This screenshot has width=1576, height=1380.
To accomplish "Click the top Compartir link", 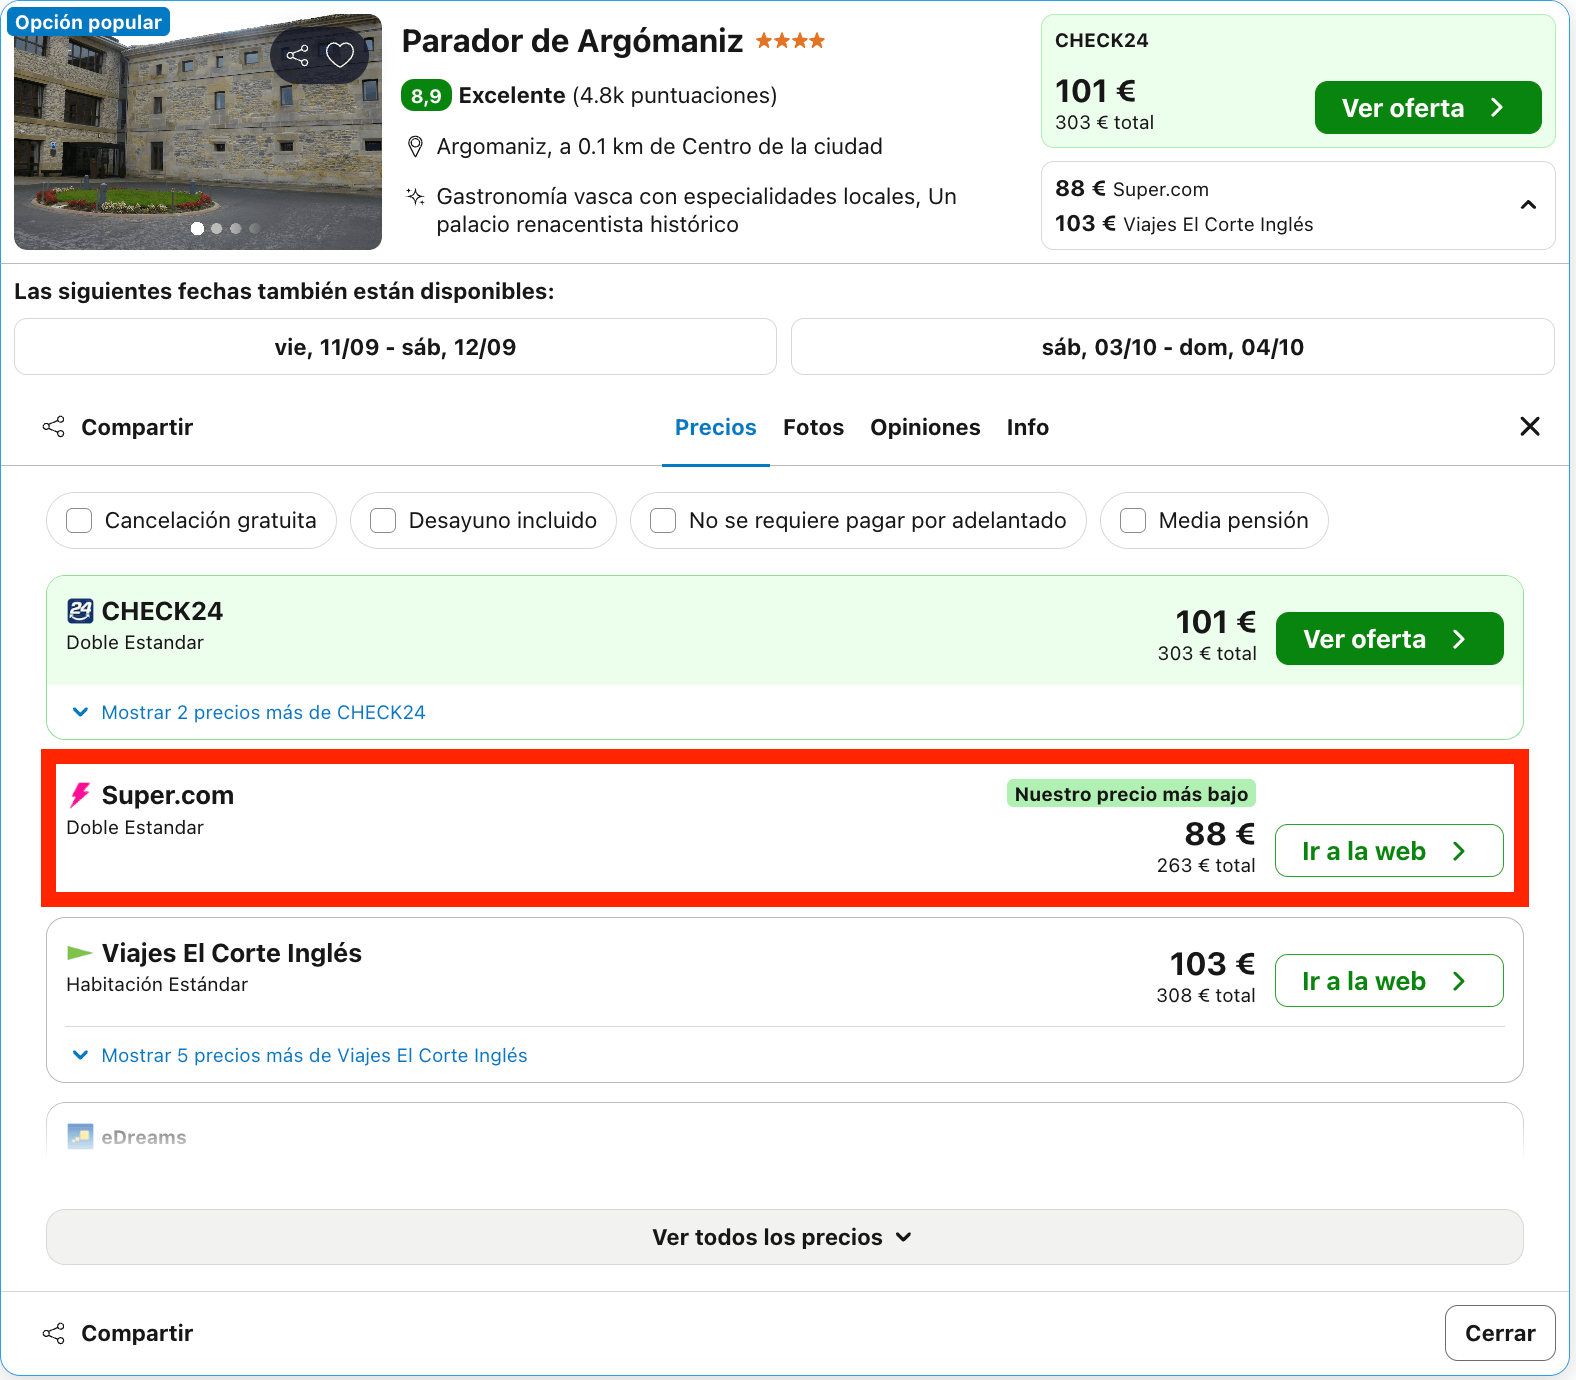I will [137, 427].
